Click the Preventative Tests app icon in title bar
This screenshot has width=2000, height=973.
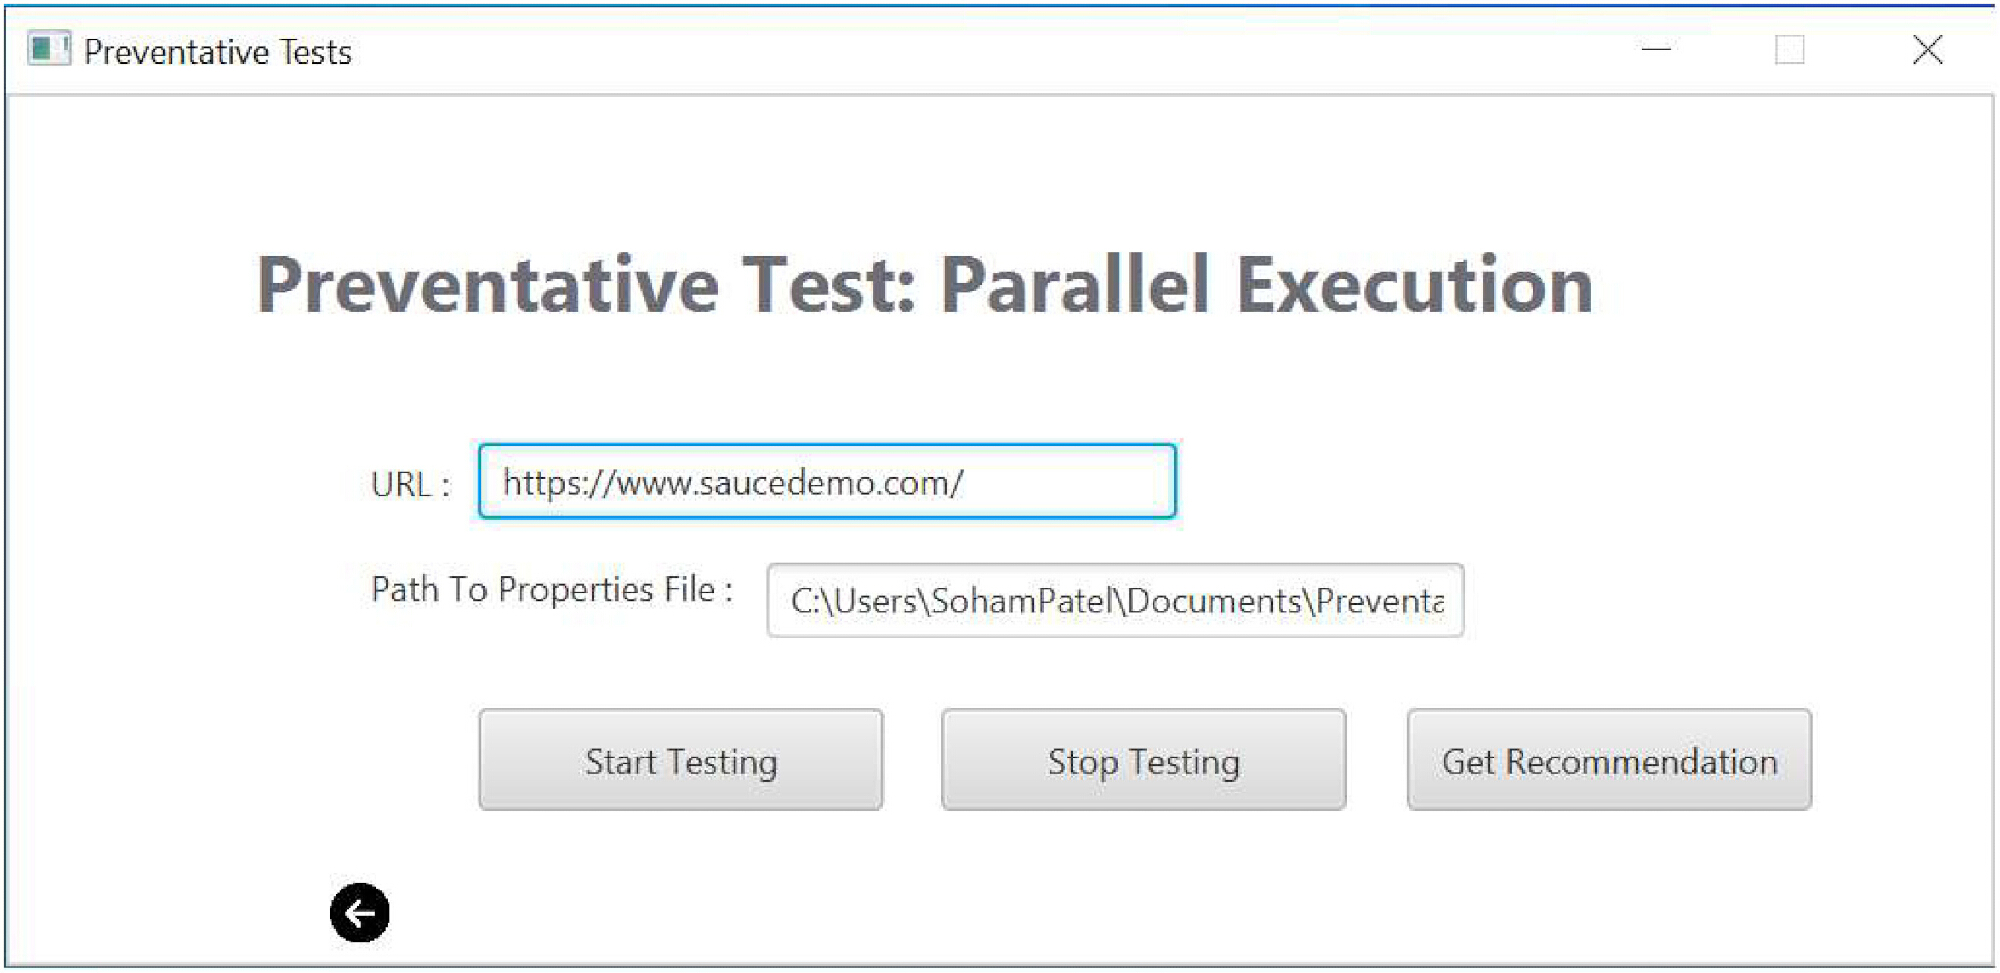pos(49,48)
